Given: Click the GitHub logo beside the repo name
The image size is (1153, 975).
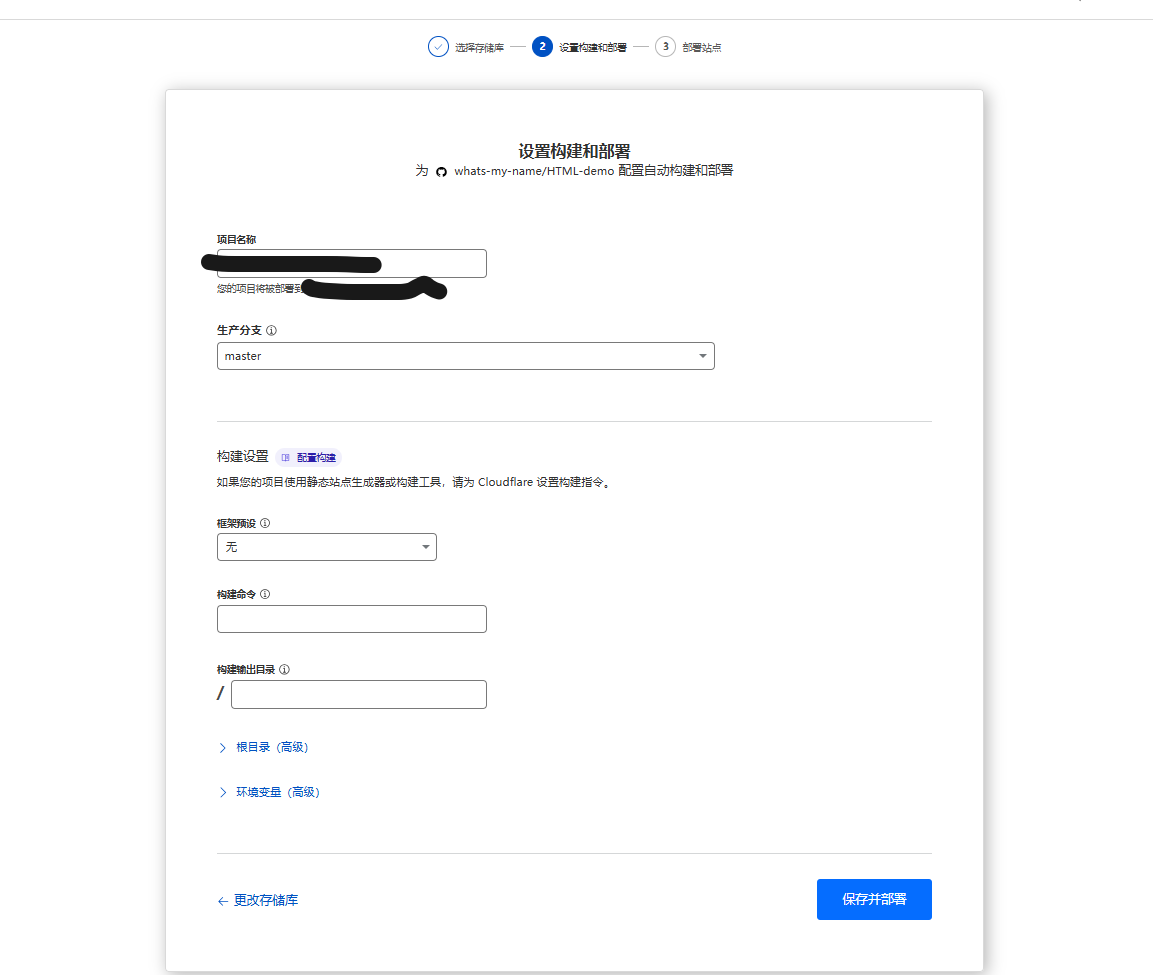Looking at the screenshot, I should (x=441, y=172).
